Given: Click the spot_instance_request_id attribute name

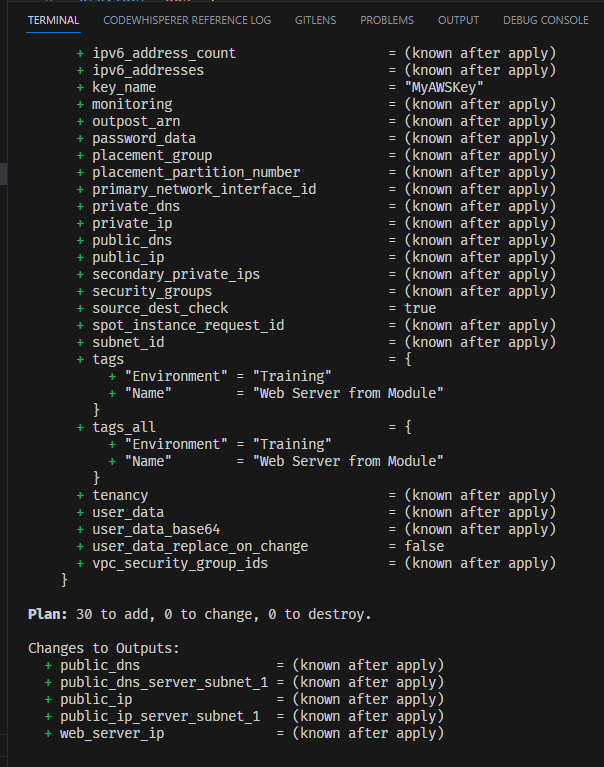Looking at the screenshot, I should point(188,325).
